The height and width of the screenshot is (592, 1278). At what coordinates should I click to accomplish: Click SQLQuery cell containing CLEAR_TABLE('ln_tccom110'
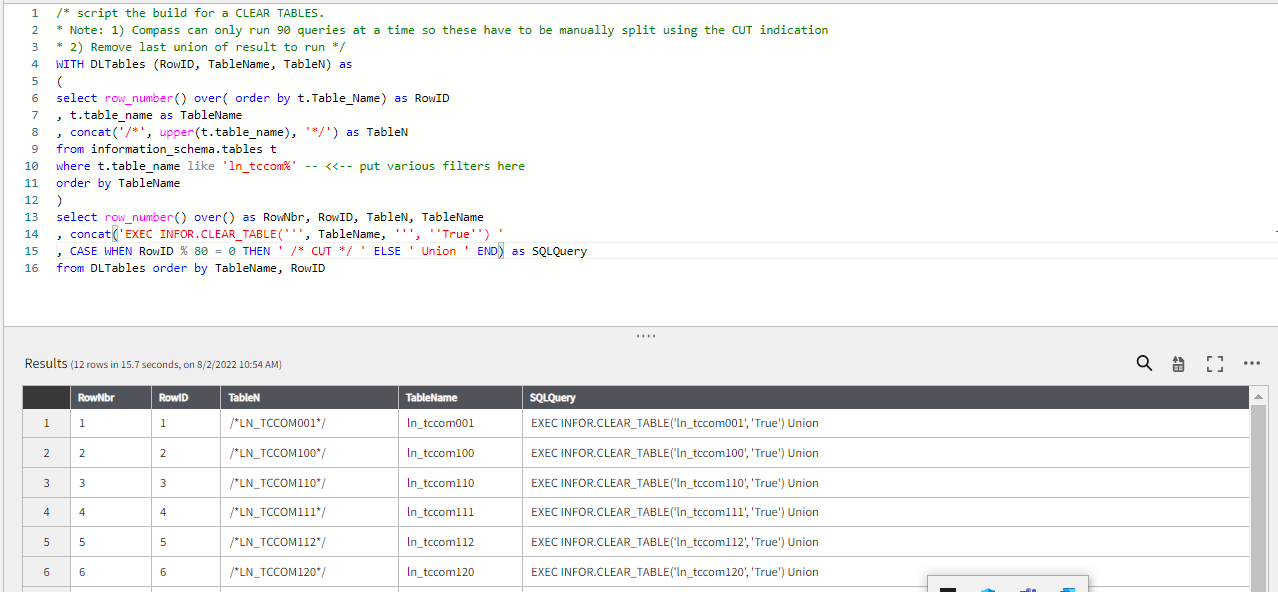[886, 483]
